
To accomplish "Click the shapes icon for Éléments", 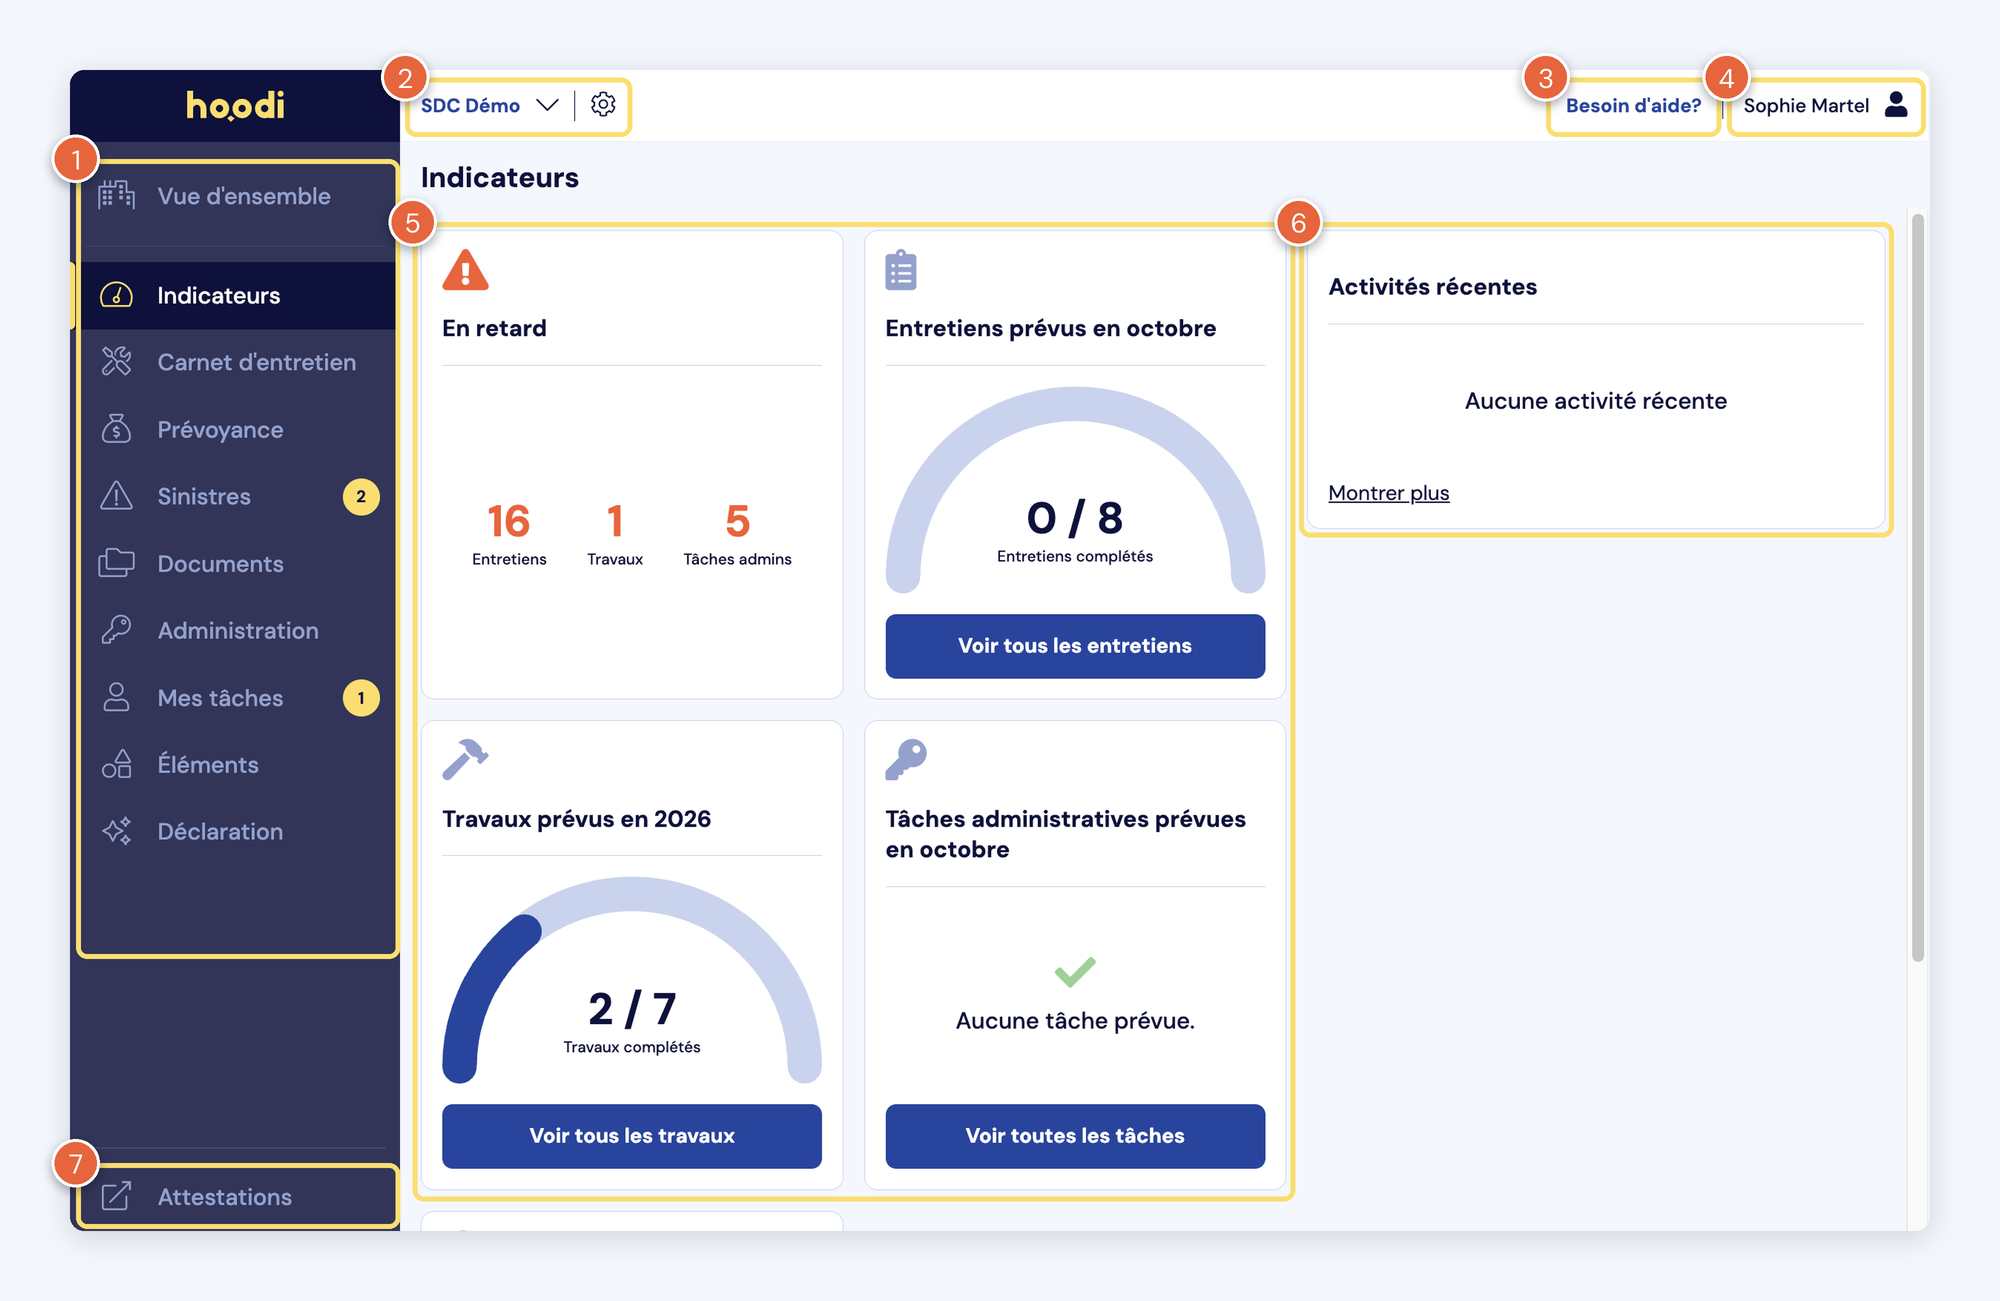I will click(117, 764).
